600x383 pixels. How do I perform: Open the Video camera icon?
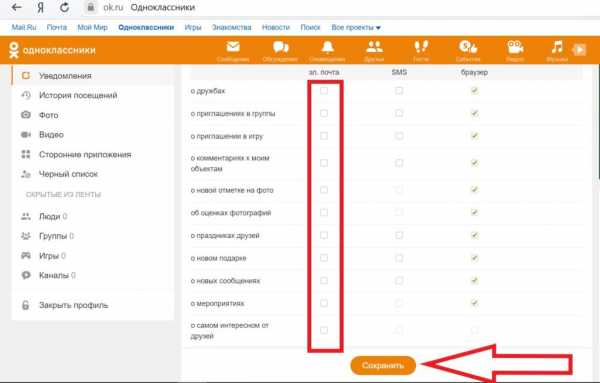(x=515, y=47)
